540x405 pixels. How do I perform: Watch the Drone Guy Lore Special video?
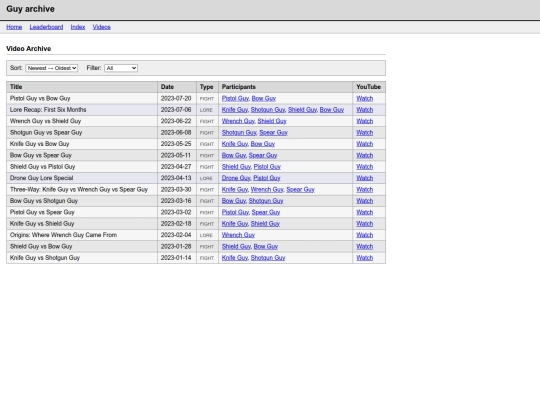click(365, 178)
